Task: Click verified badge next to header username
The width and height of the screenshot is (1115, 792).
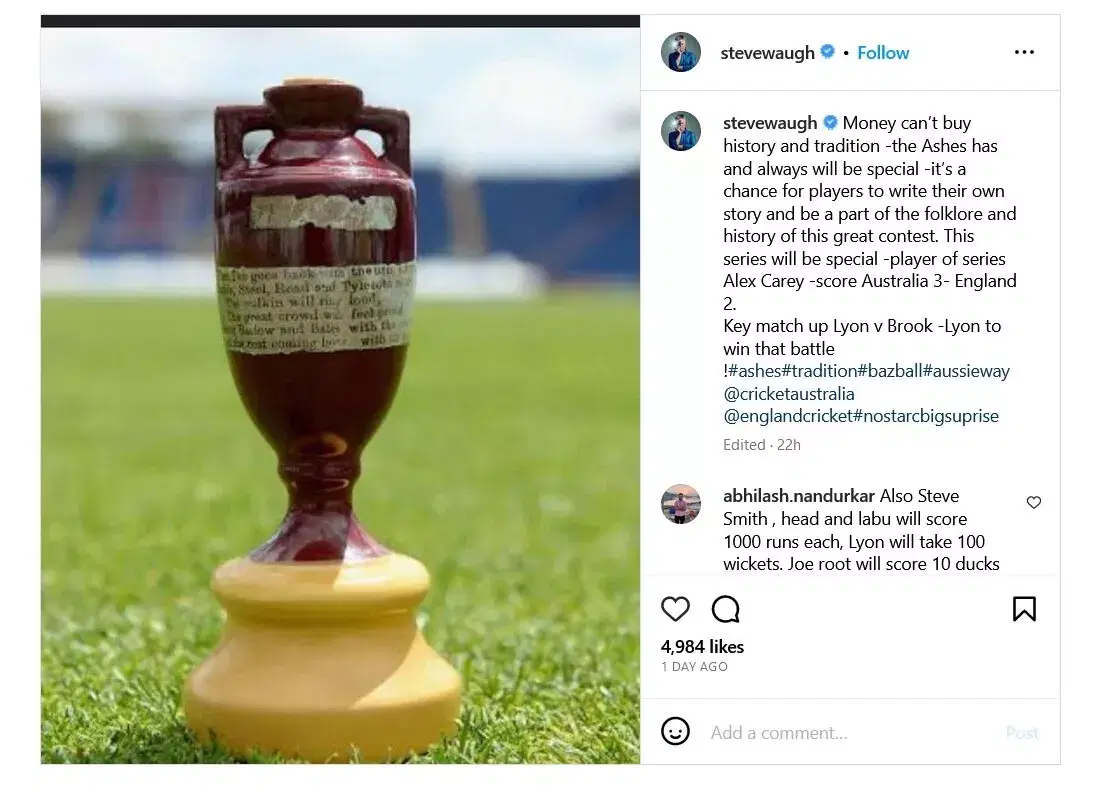Action: (827, 52)
